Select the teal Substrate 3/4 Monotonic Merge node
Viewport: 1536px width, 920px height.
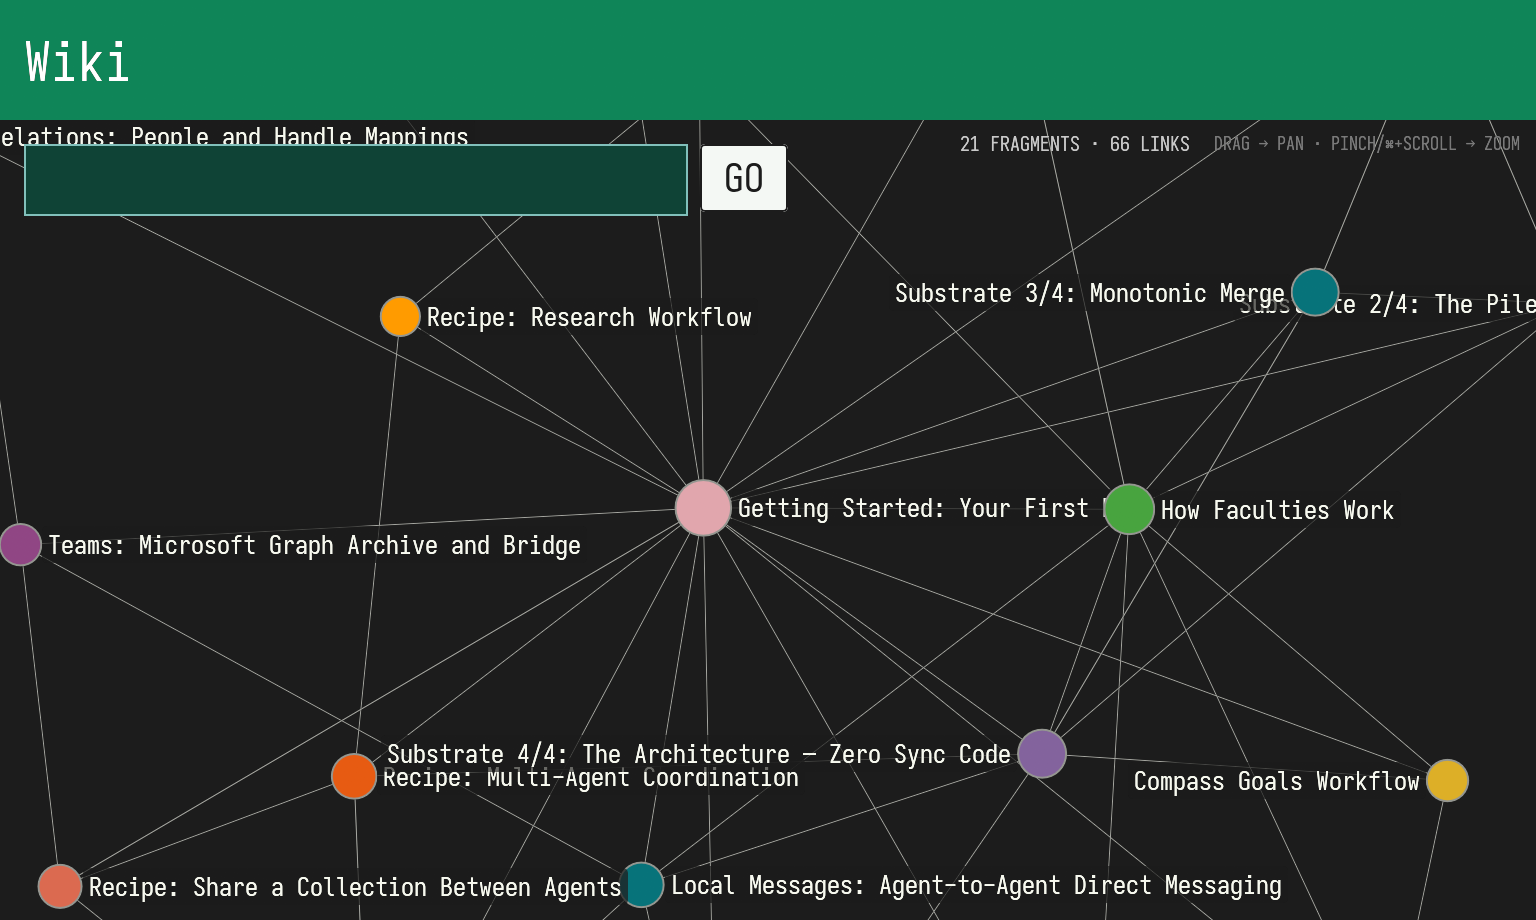[x=1315, y=292]
